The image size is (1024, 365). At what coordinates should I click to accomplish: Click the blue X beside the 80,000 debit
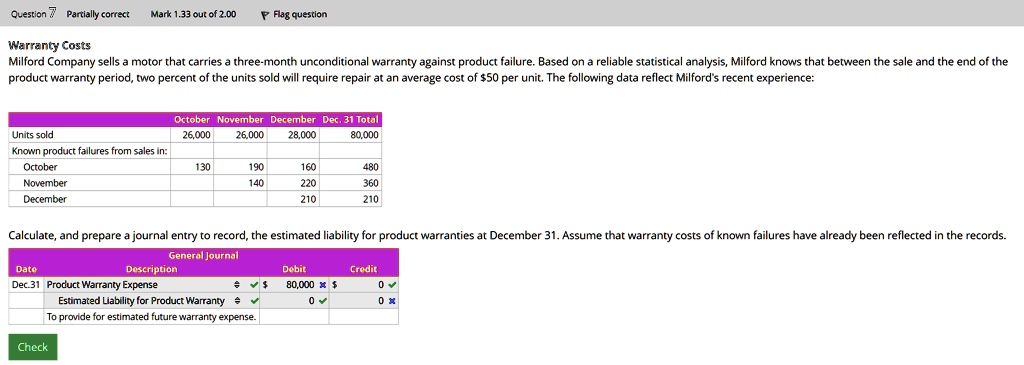[322, 285]
